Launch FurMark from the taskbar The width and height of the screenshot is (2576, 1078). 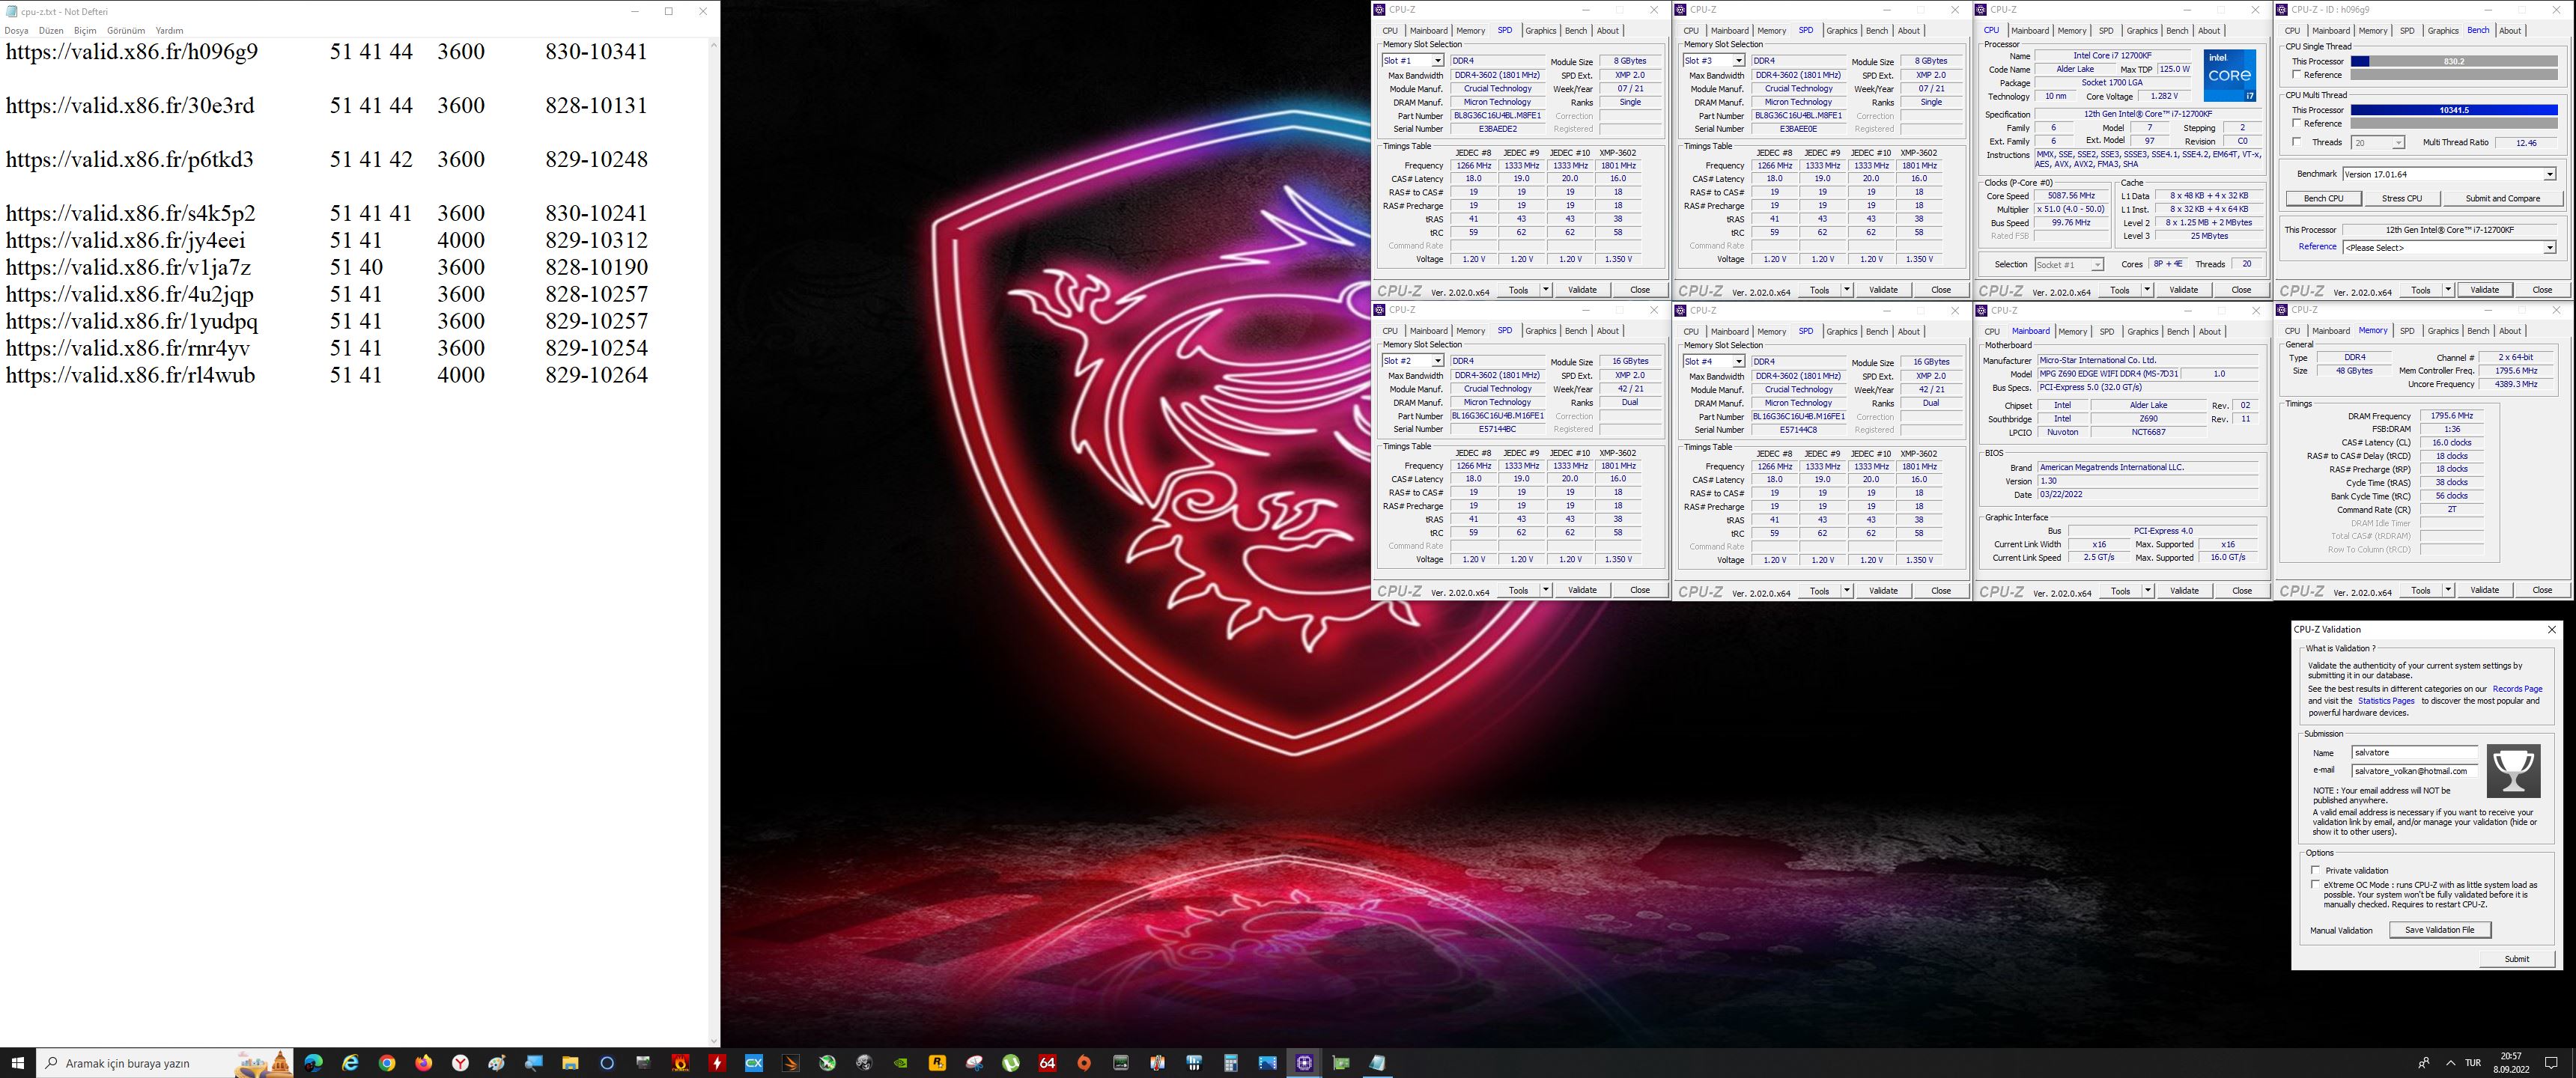(x=680, y=1063)
